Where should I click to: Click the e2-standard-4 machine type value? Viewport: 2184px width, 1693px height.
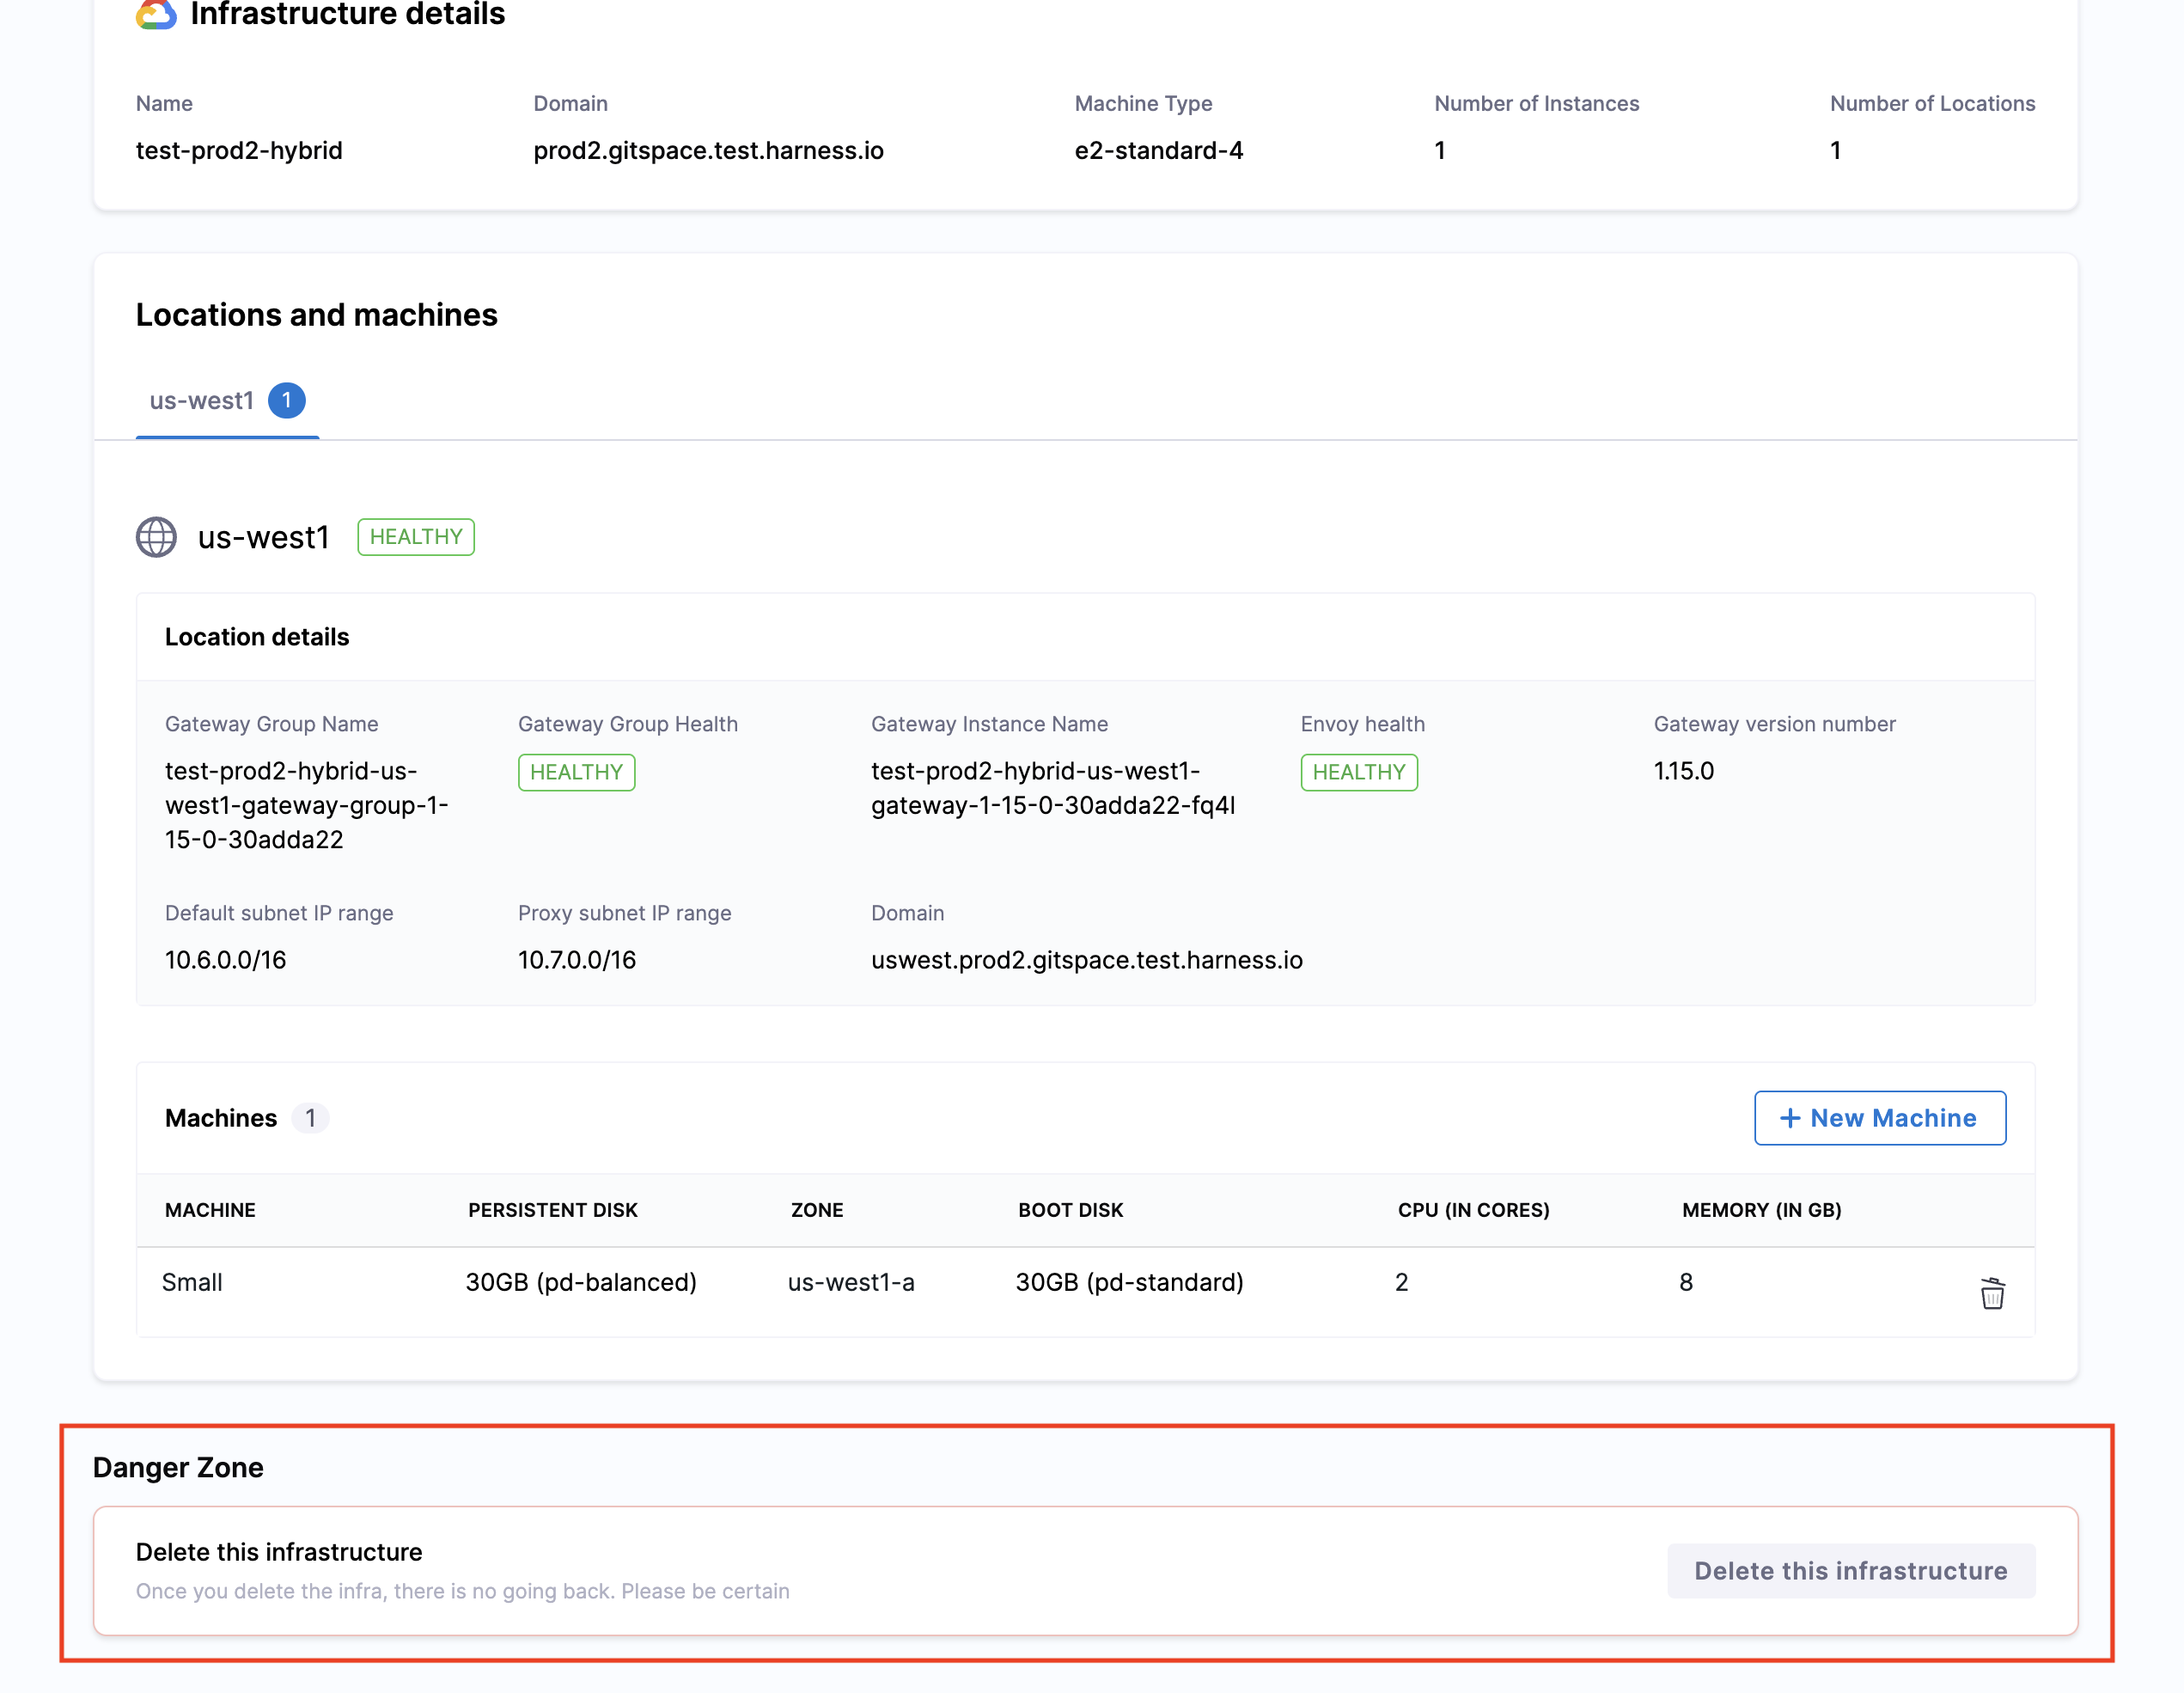1158,150
